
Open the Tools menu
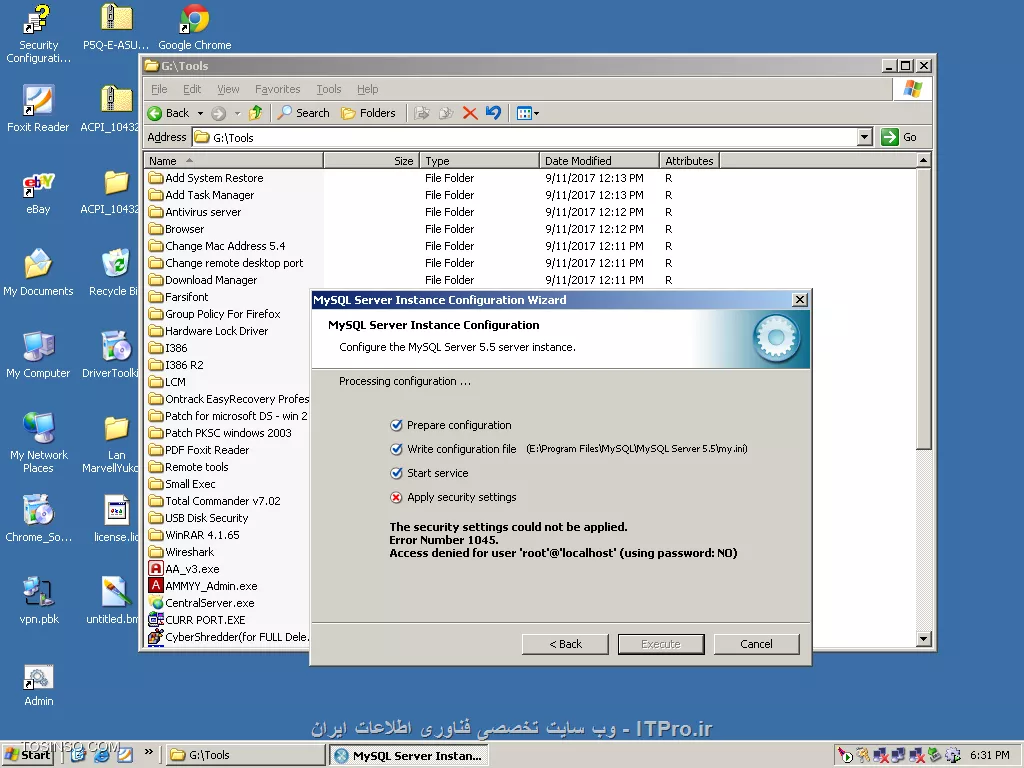point(328,89)
